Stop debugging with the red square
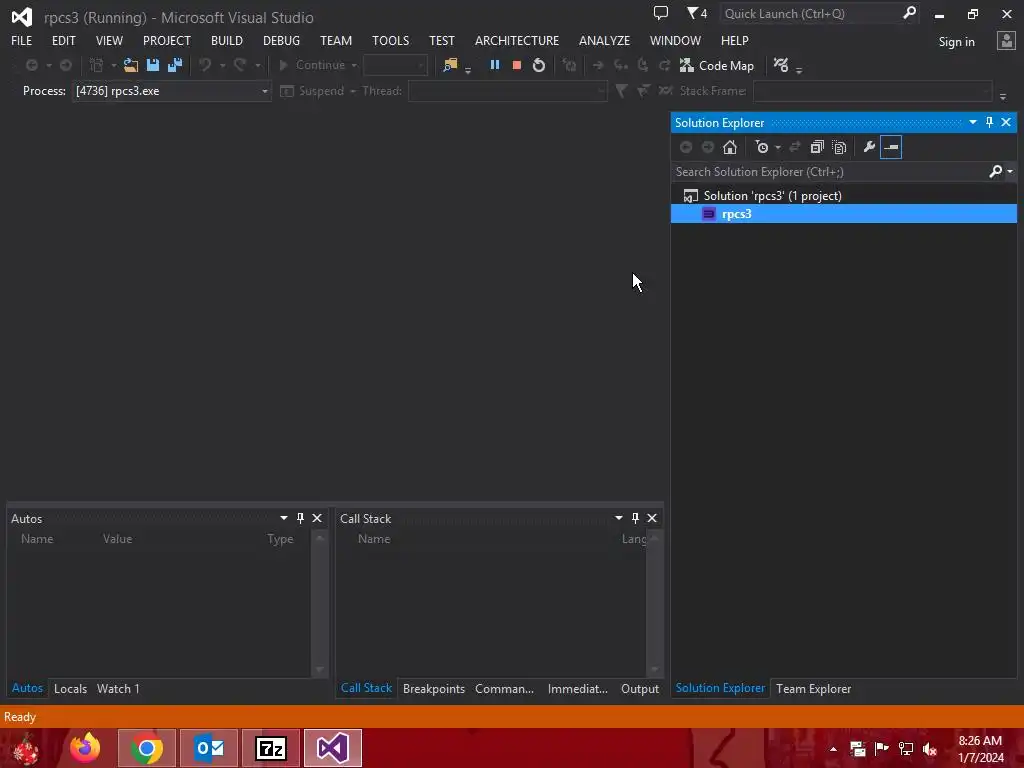This screenshot has width=1024, height=768. pyautogui.click(x=517, y=65)
